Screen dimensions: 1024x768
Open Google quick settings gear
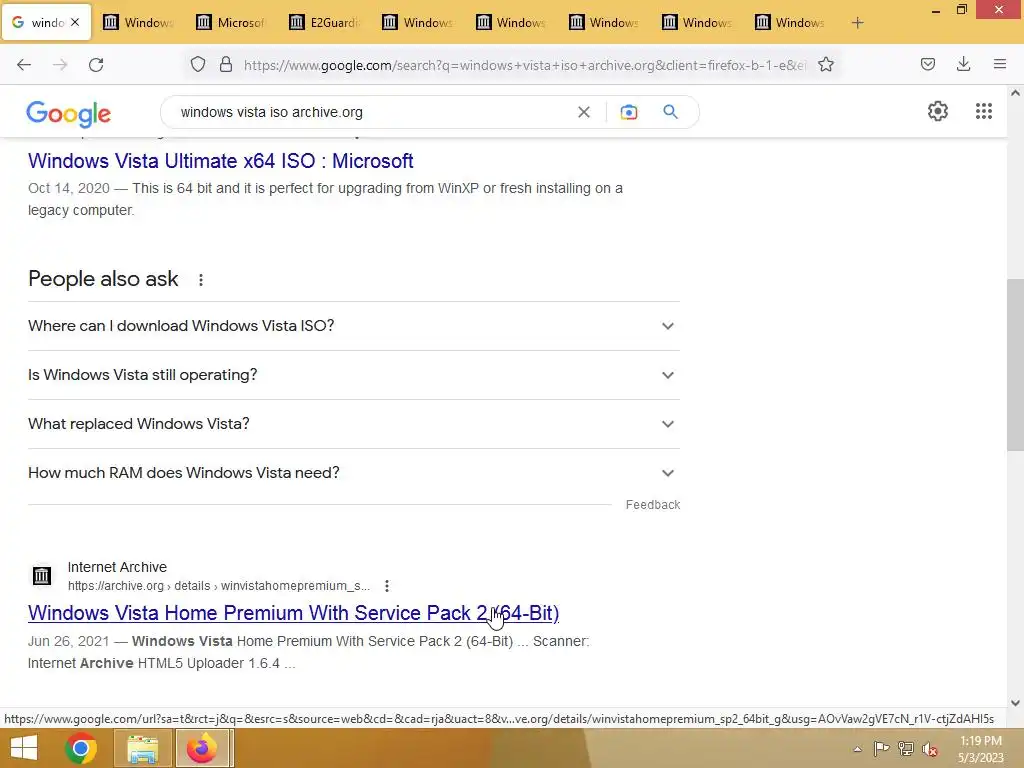click(938, 111)
